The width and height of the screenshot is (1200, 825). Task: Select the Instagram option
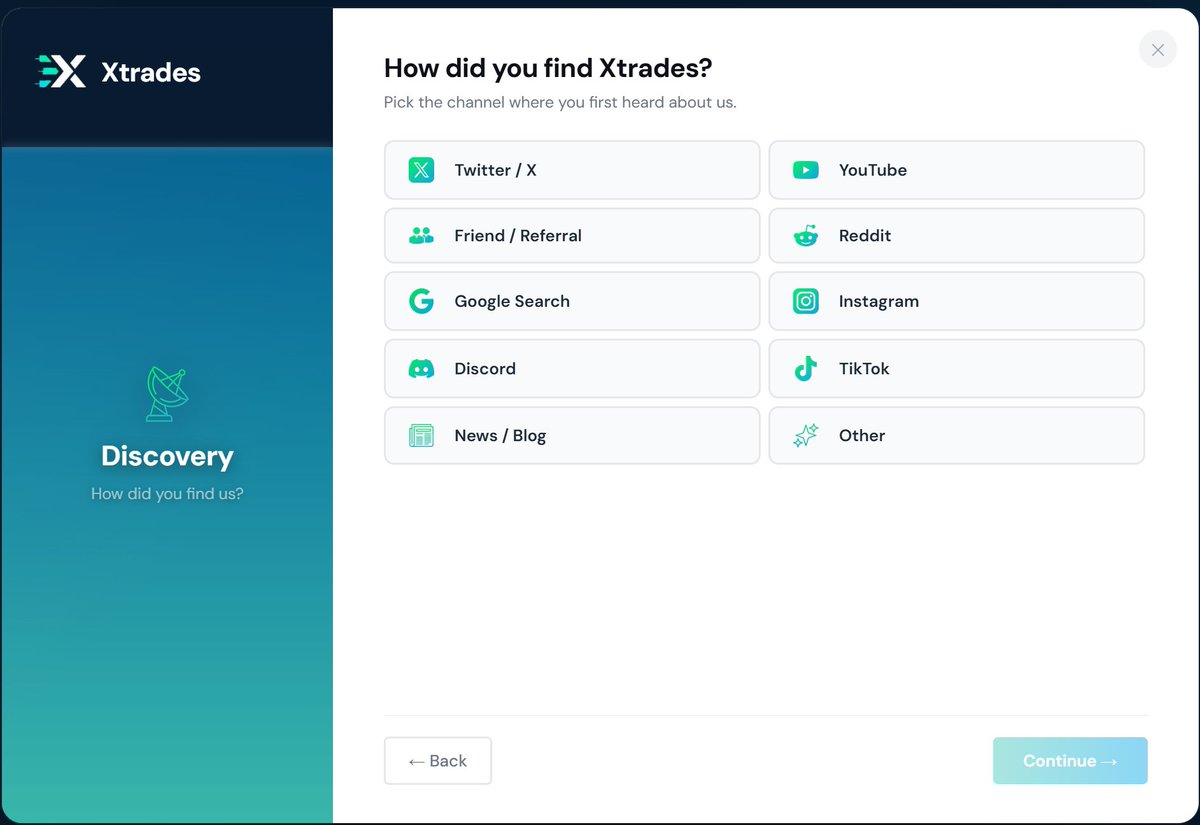(956, 301)
